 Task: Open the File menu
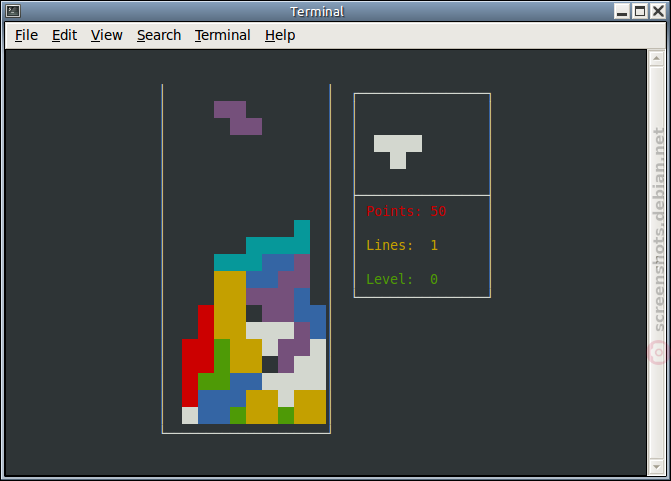tap(26, 35)
